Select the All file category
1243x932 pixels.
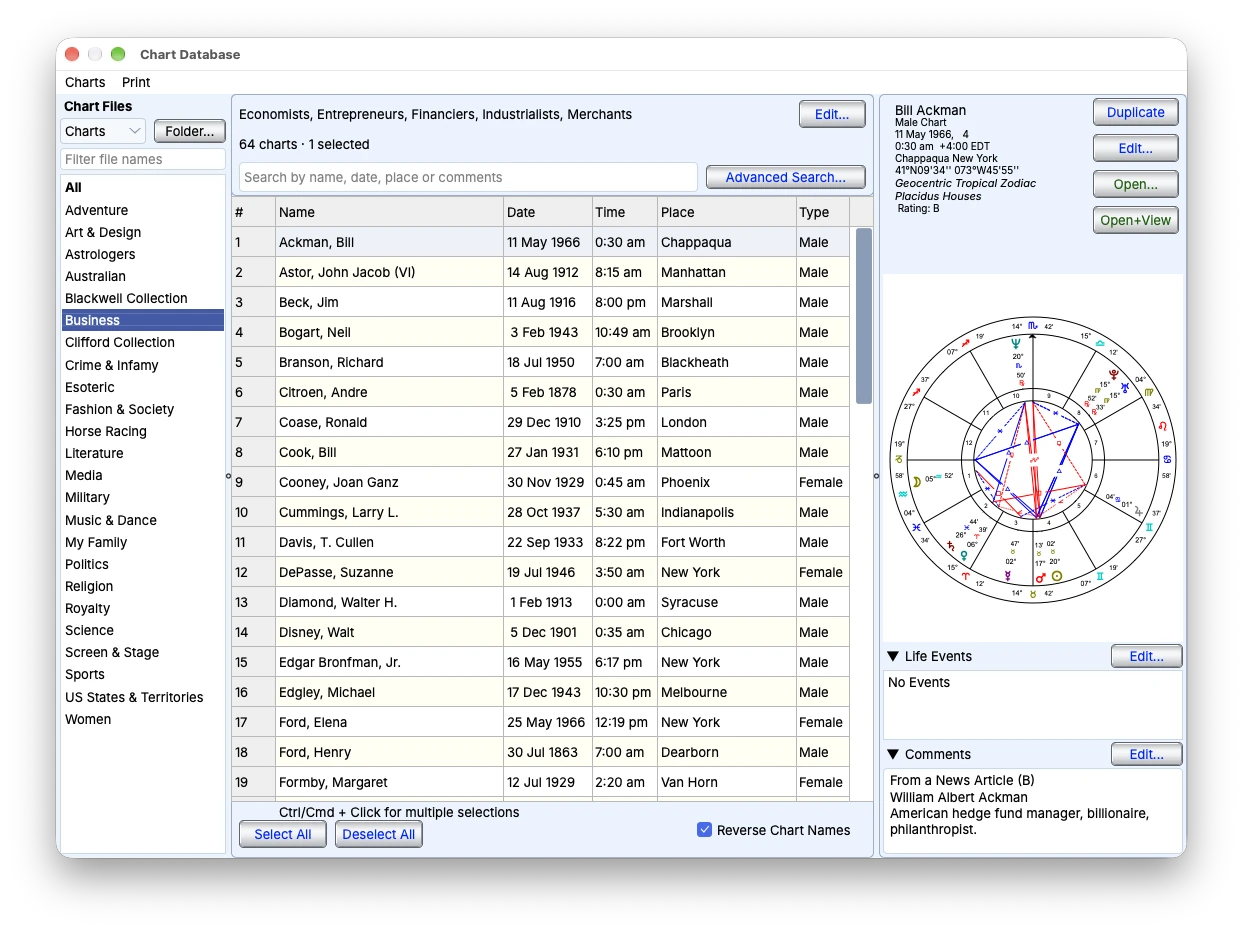tap(143, 187)
